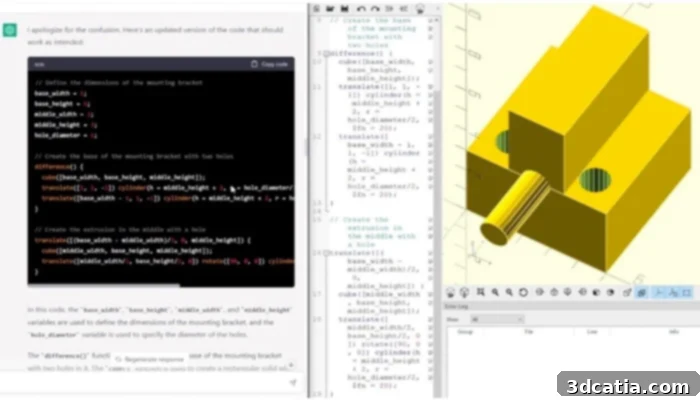Toggle Show Axes in viewer toolbar
This screenshot has height=400, width=700.
(658, 292)
